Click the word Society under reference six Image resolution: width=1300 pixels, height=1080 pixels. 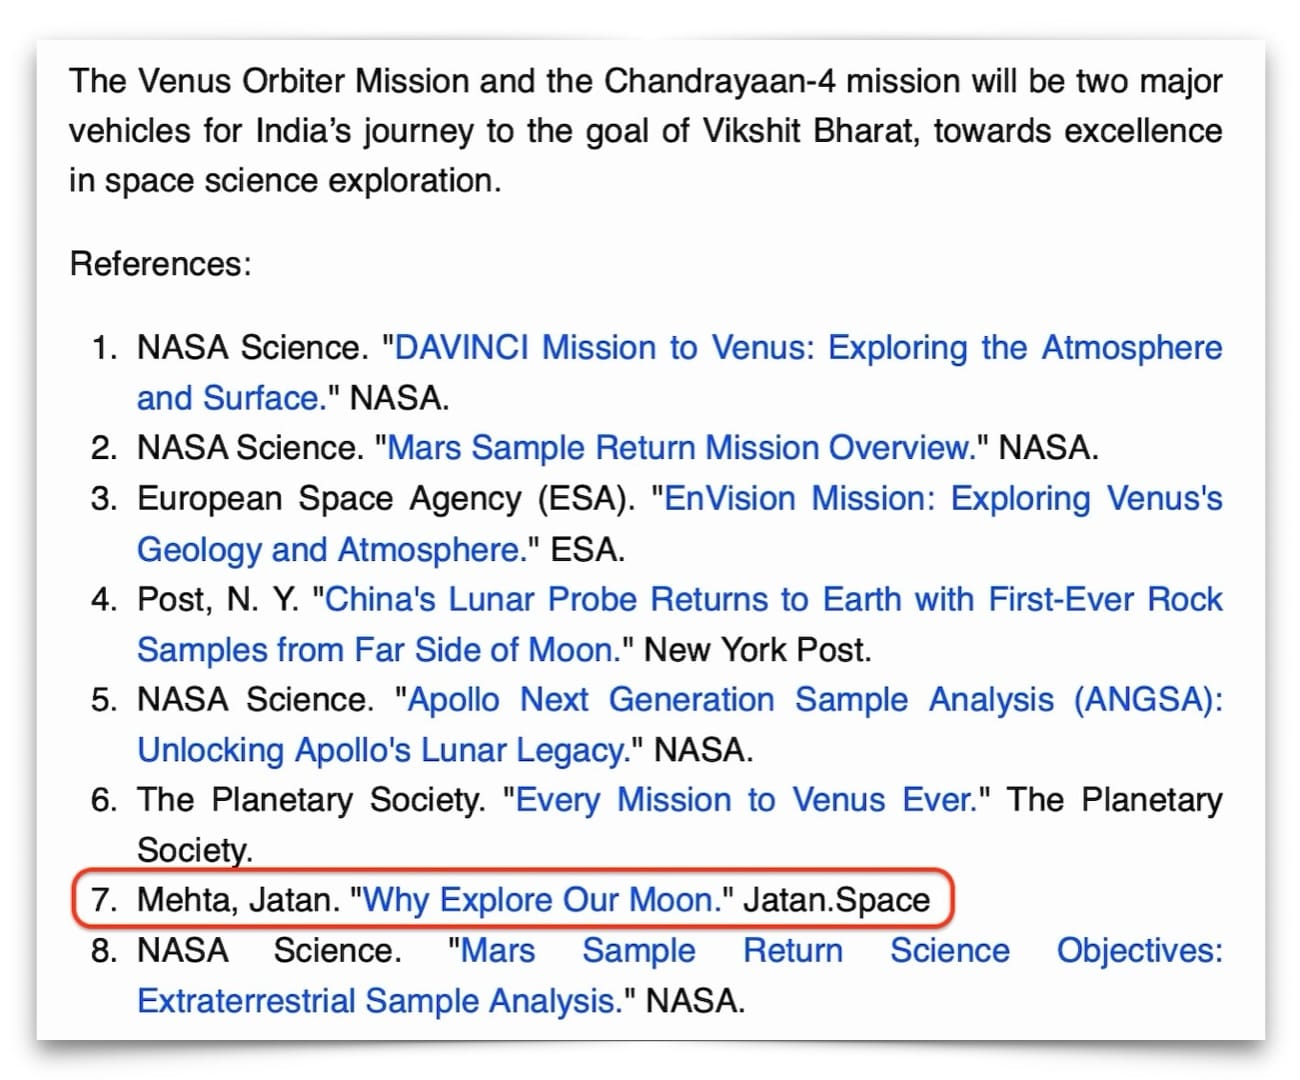point(195,850)
